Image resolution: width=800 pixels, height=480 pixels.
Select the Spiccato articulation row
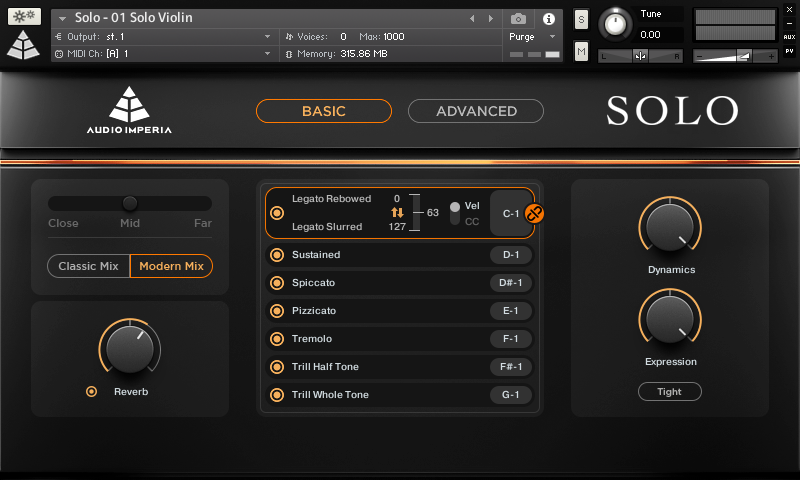point(399,283)
